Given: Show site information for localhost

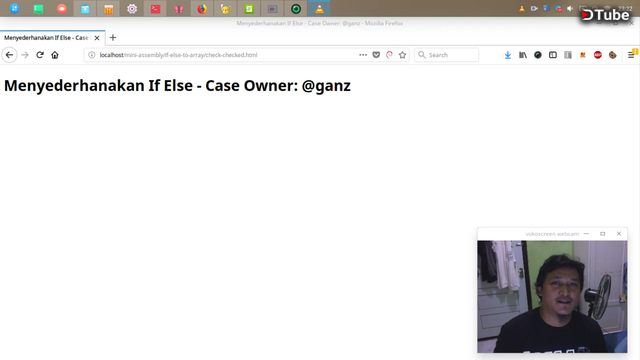Looking at the screenshot, I should click(x=92, y=55).
